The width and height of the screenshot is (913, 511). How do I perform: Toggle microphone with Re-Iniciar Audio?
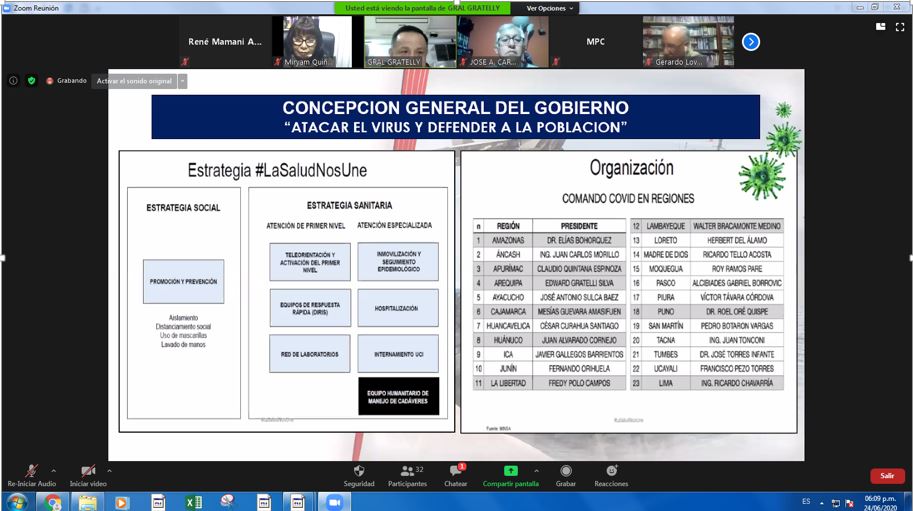pyautogui.click(x=32, y=470)
